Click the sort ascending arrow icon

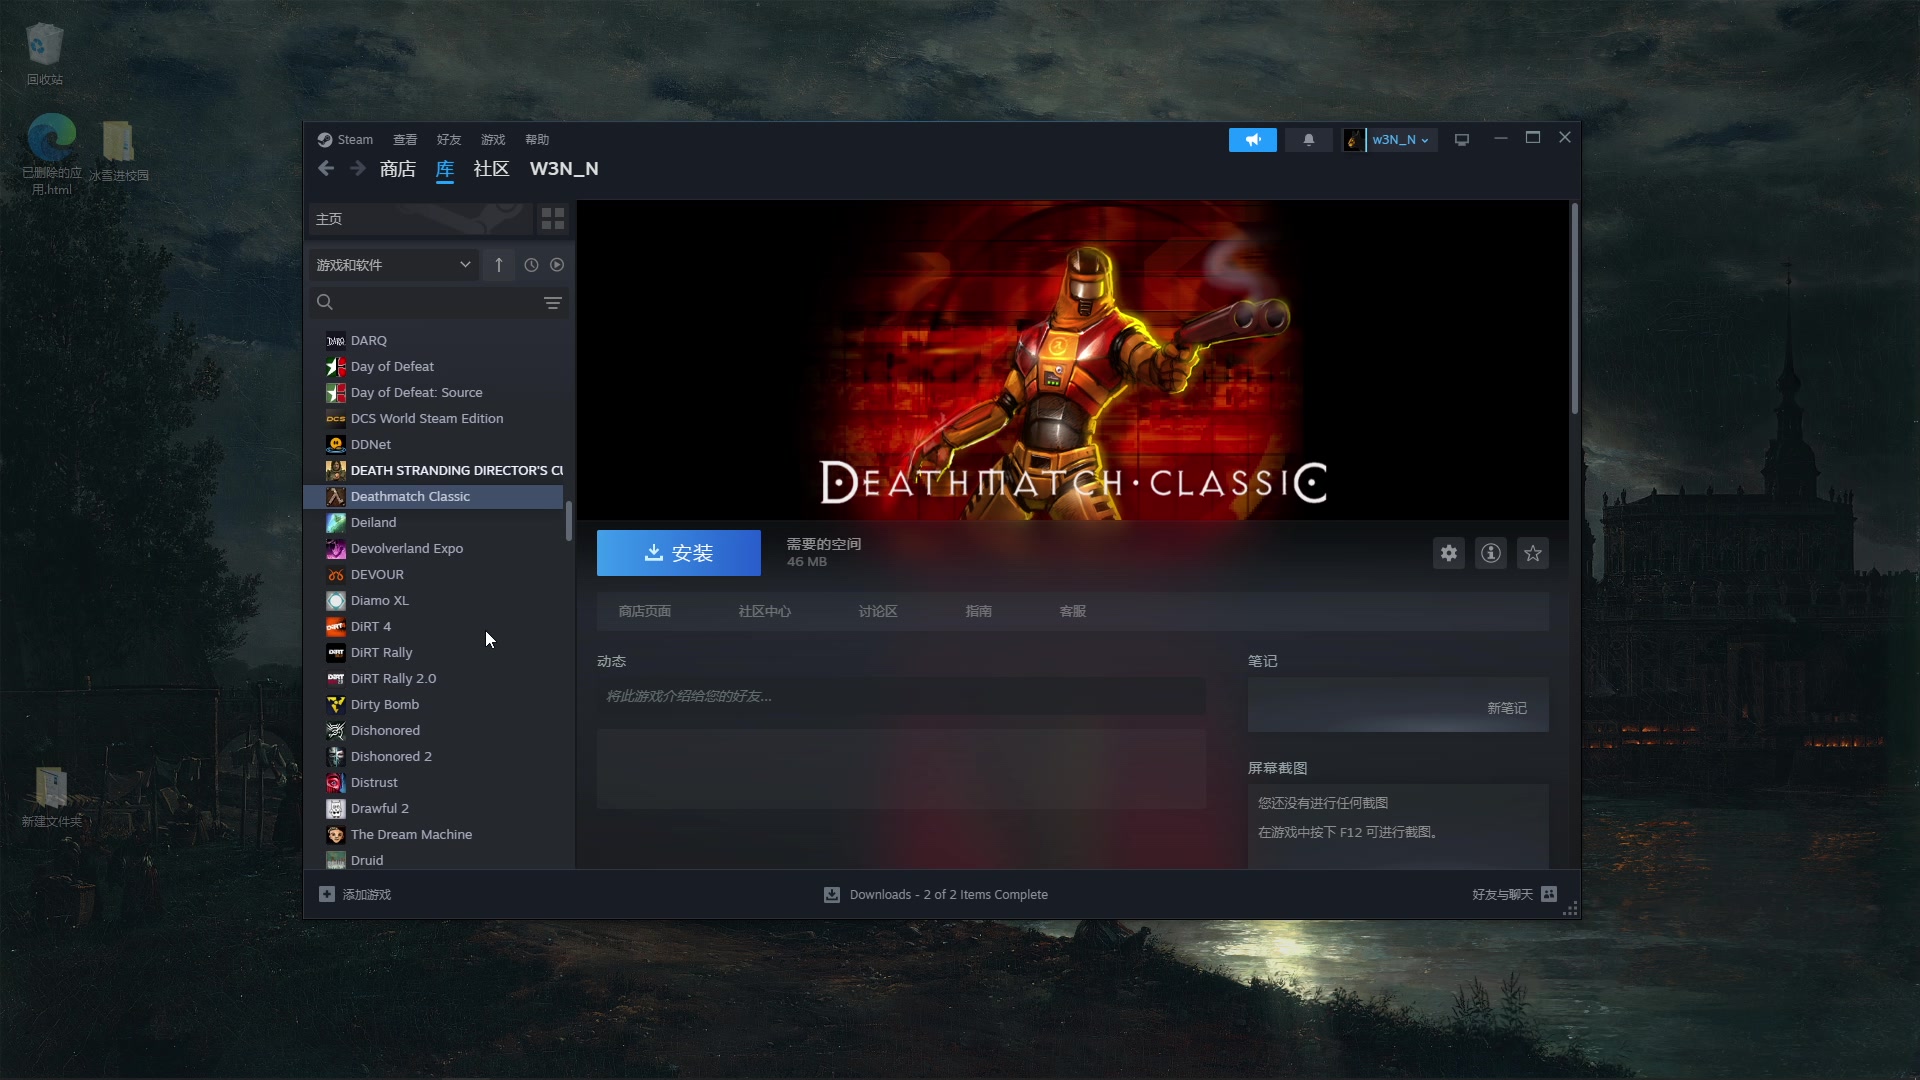pyautogui.click(x=499, y=265)
